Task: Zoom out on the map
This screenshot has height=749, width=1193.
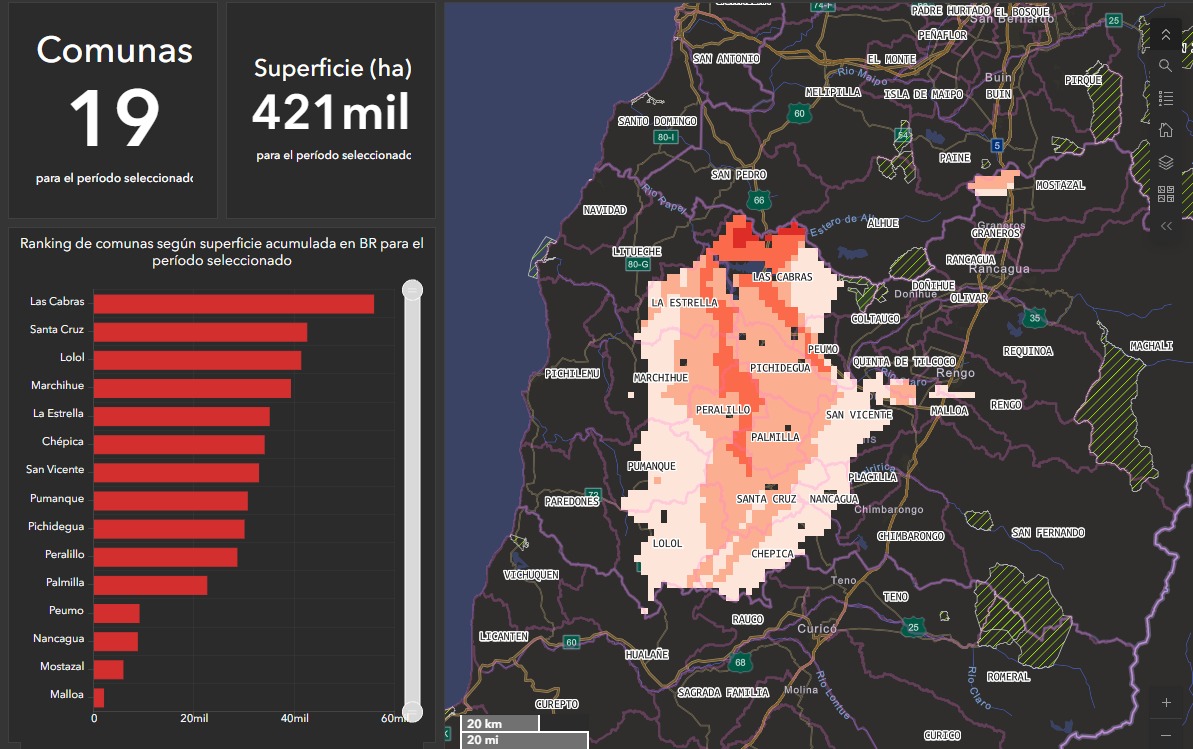Action: pos(1166,735)
